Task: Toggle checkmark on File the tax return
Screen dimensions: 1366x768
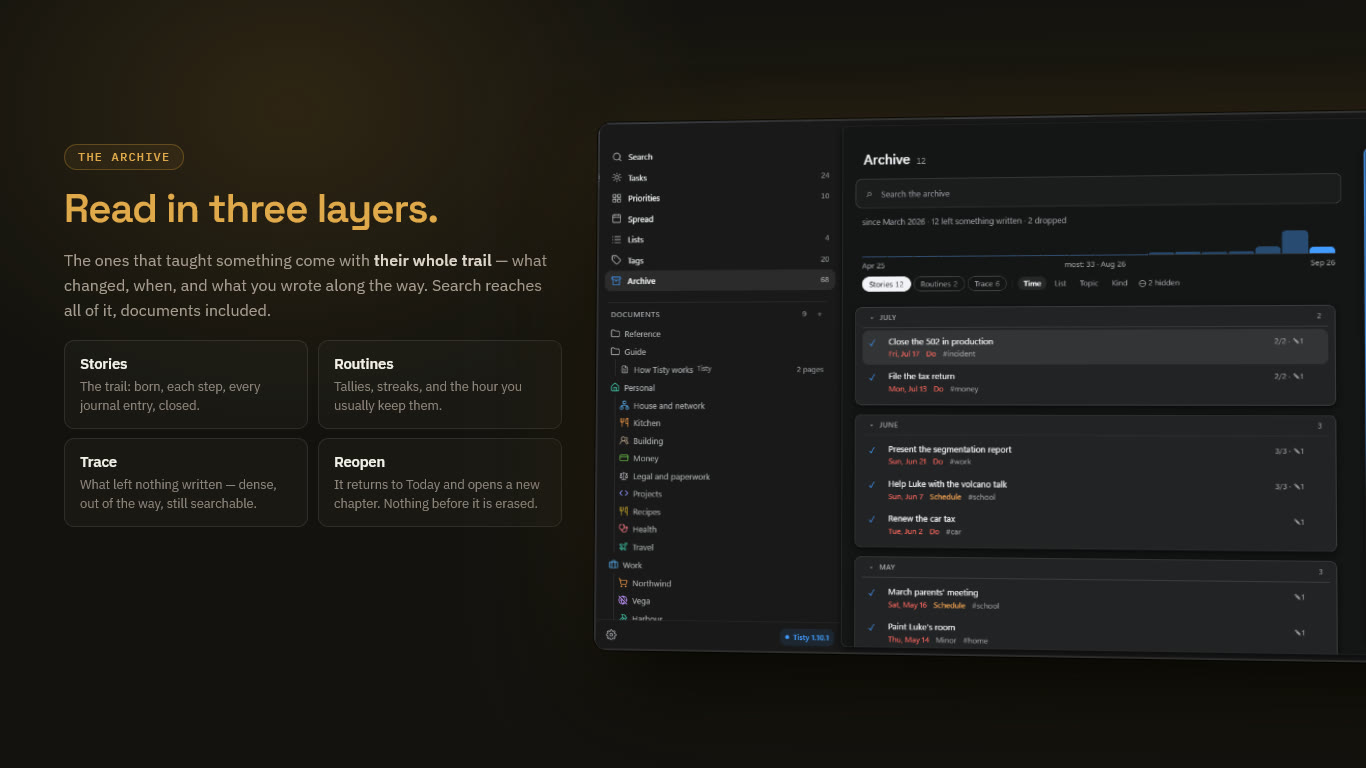Action: tap(872, 377)
